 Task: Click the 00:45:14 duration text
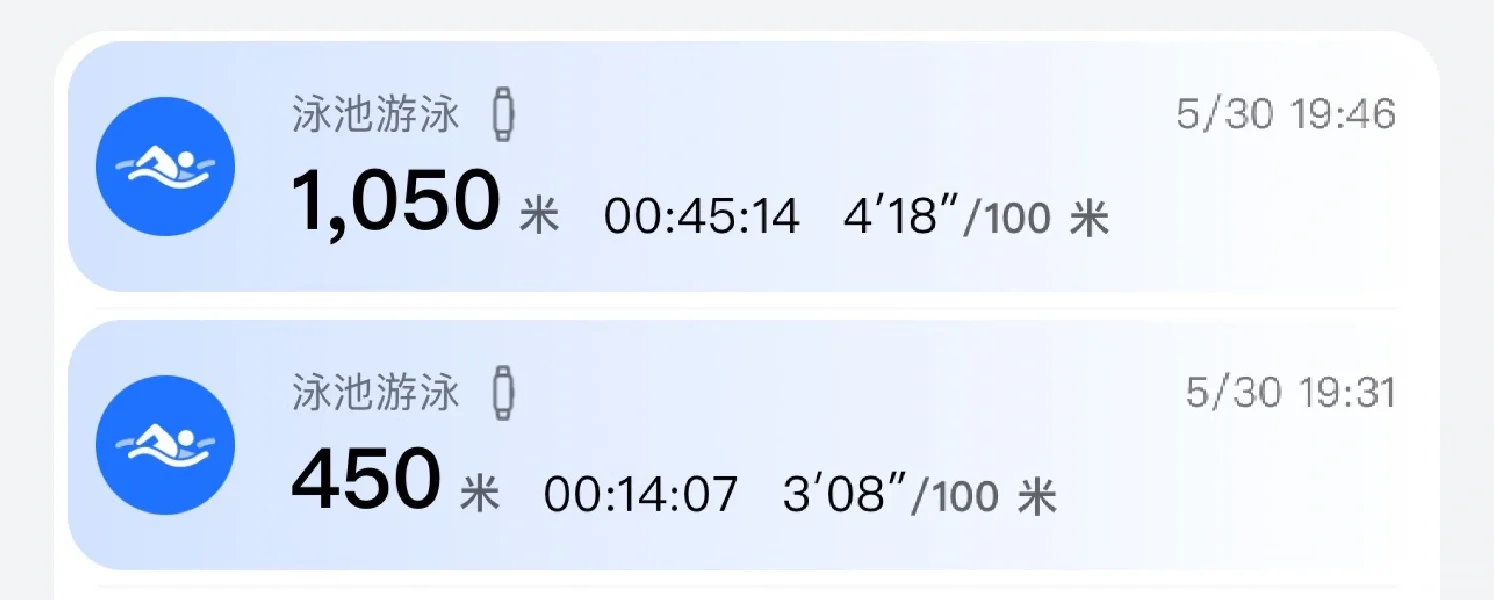[702, 216]
